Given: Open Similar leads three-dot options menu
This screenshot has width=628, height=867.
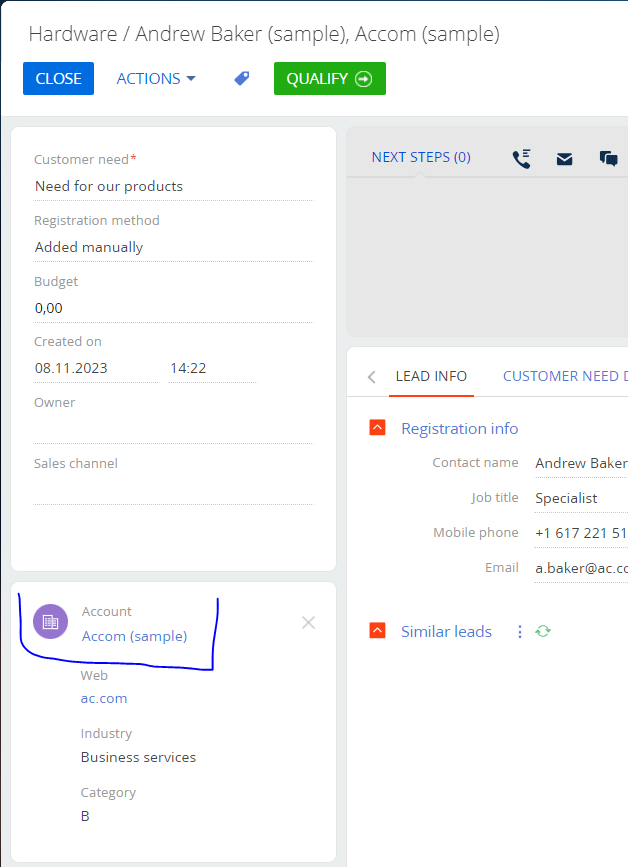Looking at the screenshot, I should tap(520, 631).
